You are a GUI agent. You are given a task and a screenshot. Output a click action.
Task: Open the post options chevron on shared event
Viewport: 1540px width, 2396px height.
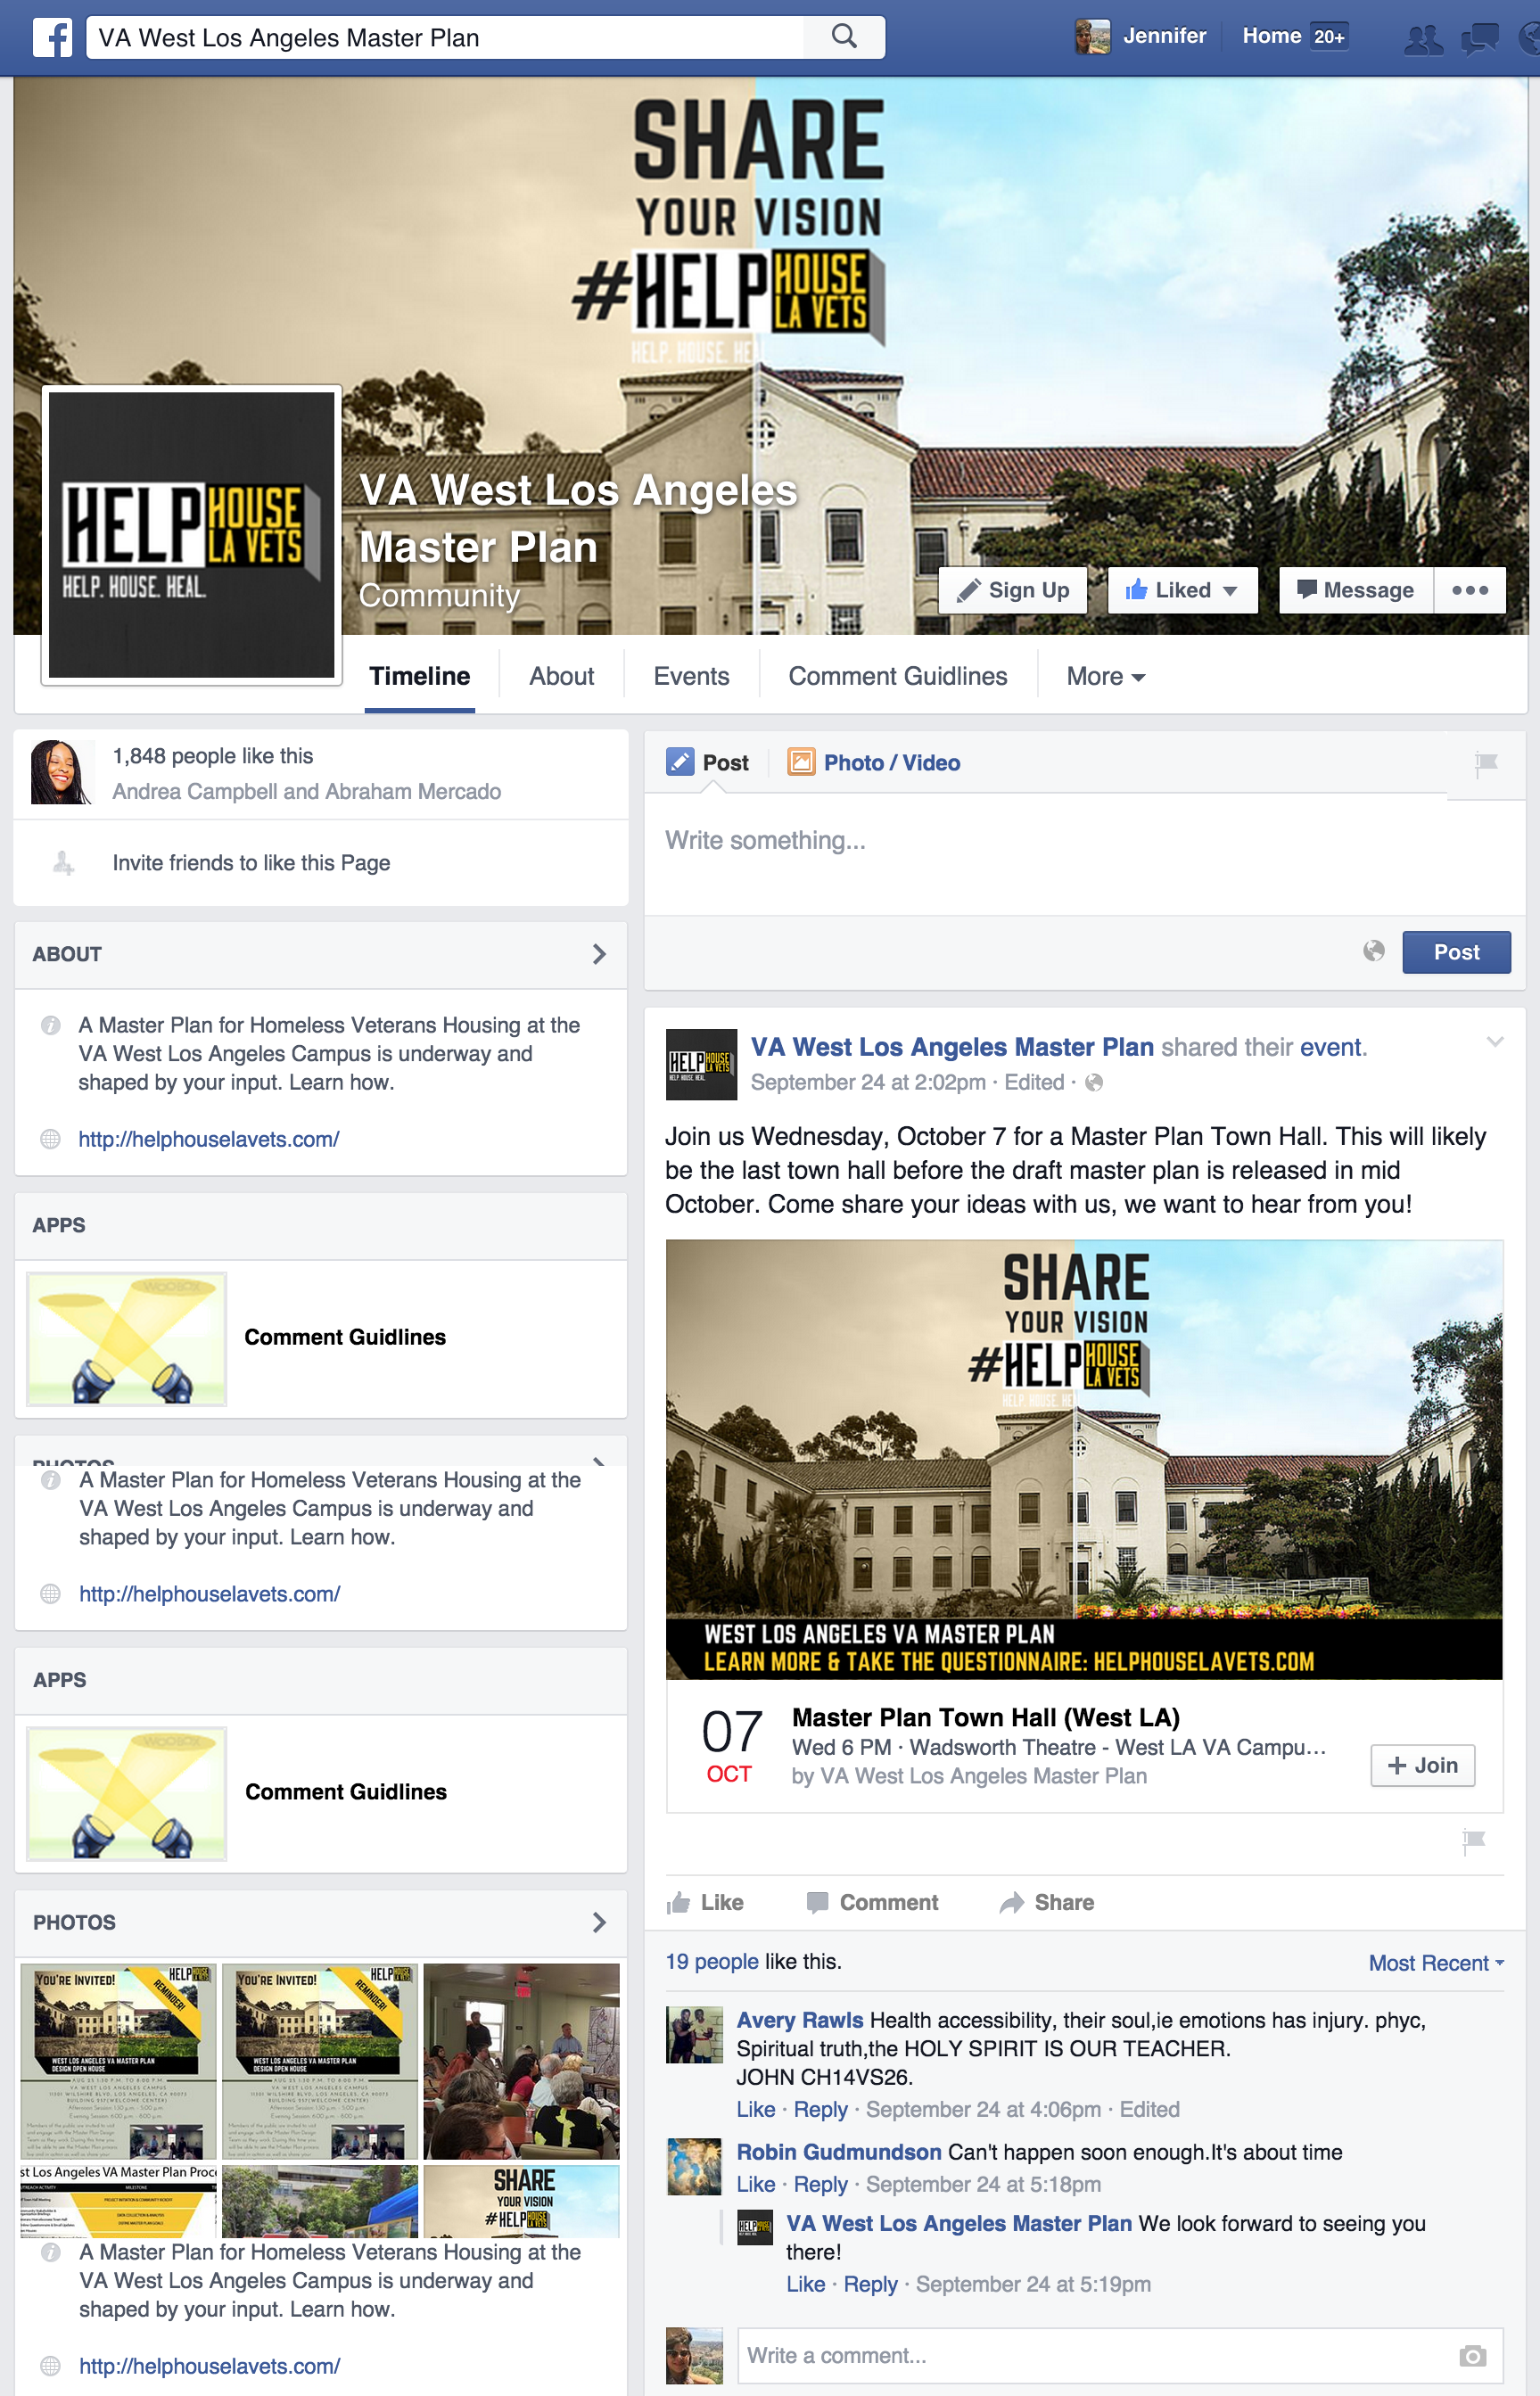(x=1494, y=1042)
